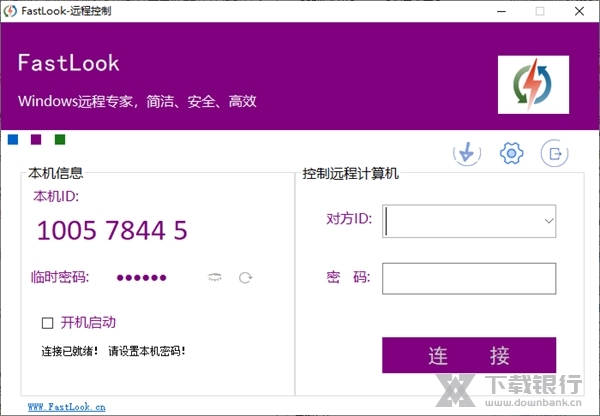Select the green theme swatch

pos(60,139)
